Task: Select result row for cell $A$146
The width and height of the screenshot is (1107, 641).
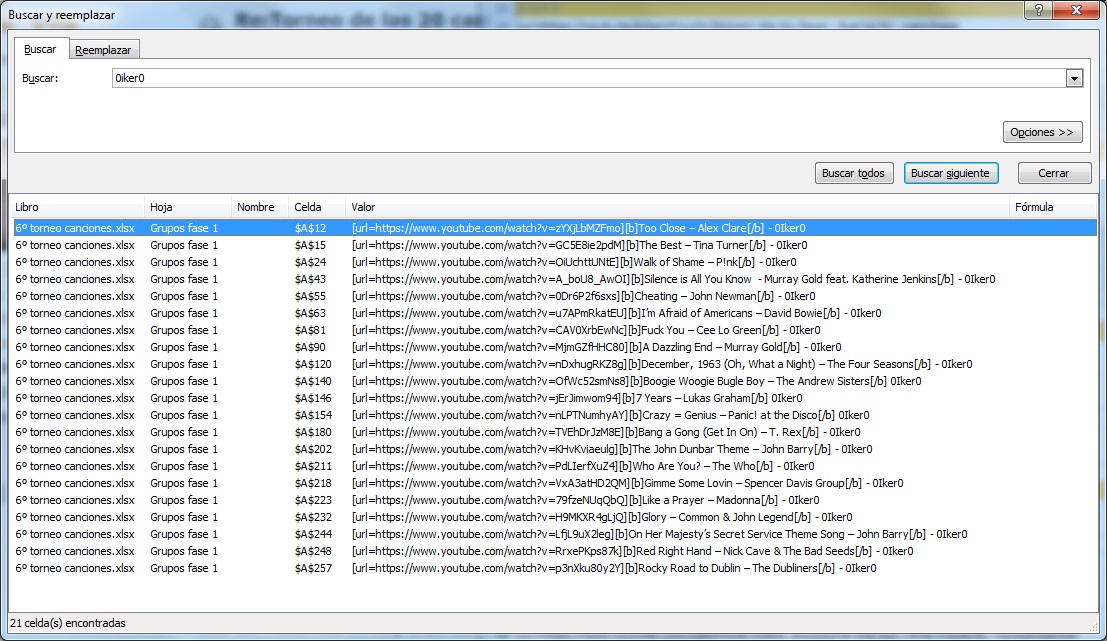Action: [555, 397]
